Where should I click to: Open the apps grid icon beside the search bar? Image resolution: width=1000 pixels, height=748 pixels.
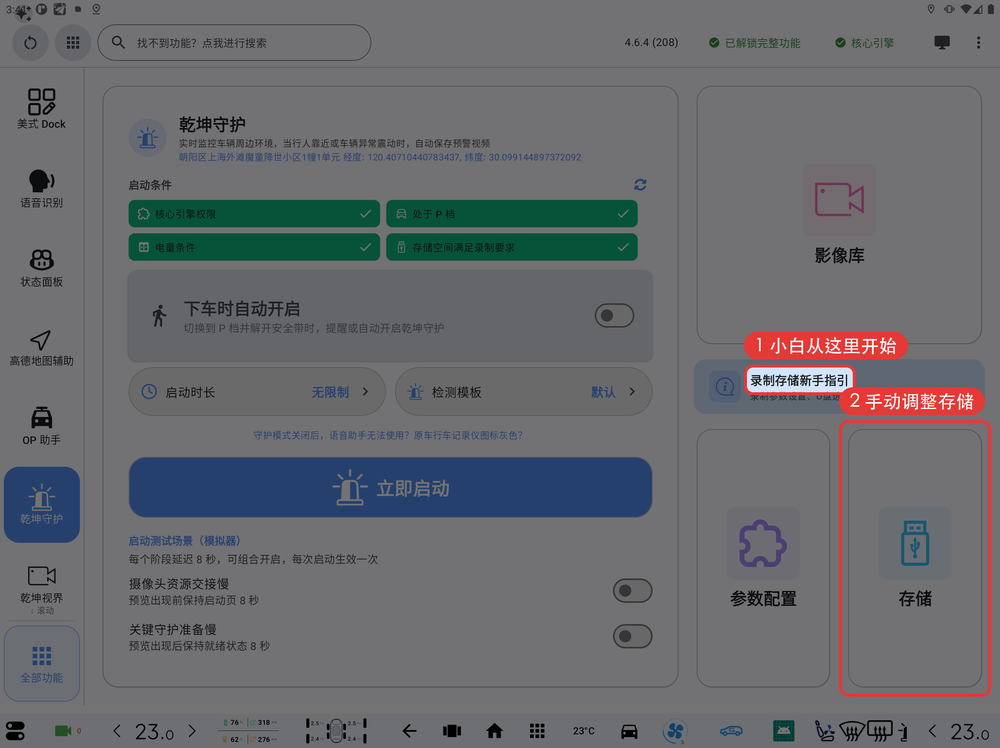[73, 43]
